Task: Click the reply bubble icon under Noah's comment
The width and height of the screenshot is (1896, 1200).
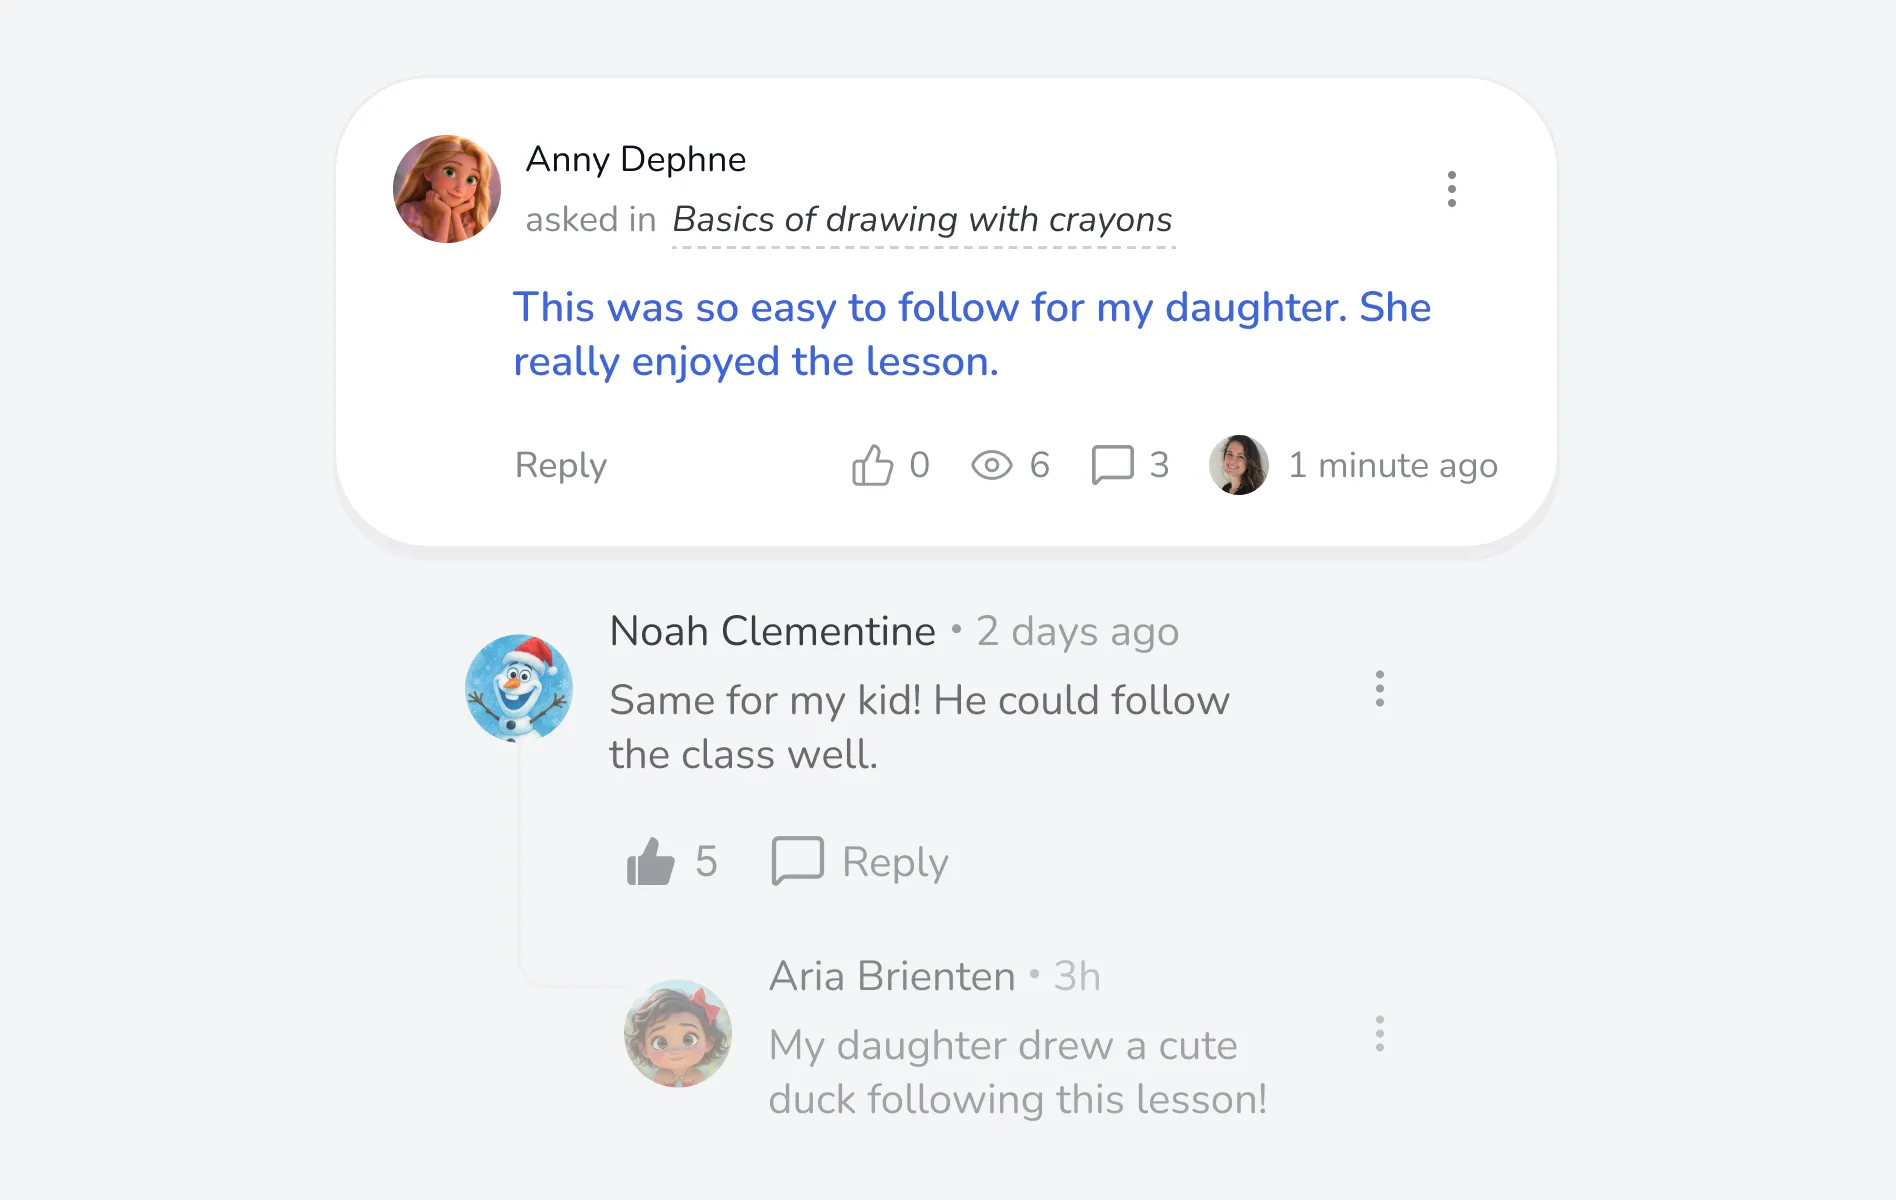Action: tap(797, 861)
